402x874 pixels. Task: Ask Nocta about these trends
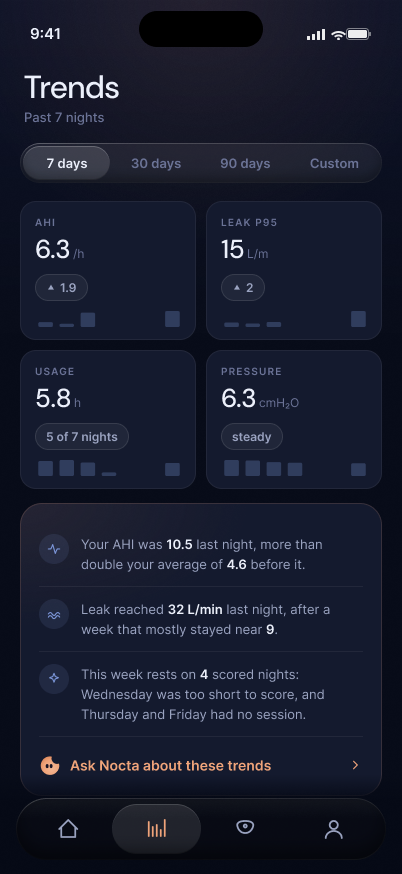pyautogui.click(x=171, y=765)
